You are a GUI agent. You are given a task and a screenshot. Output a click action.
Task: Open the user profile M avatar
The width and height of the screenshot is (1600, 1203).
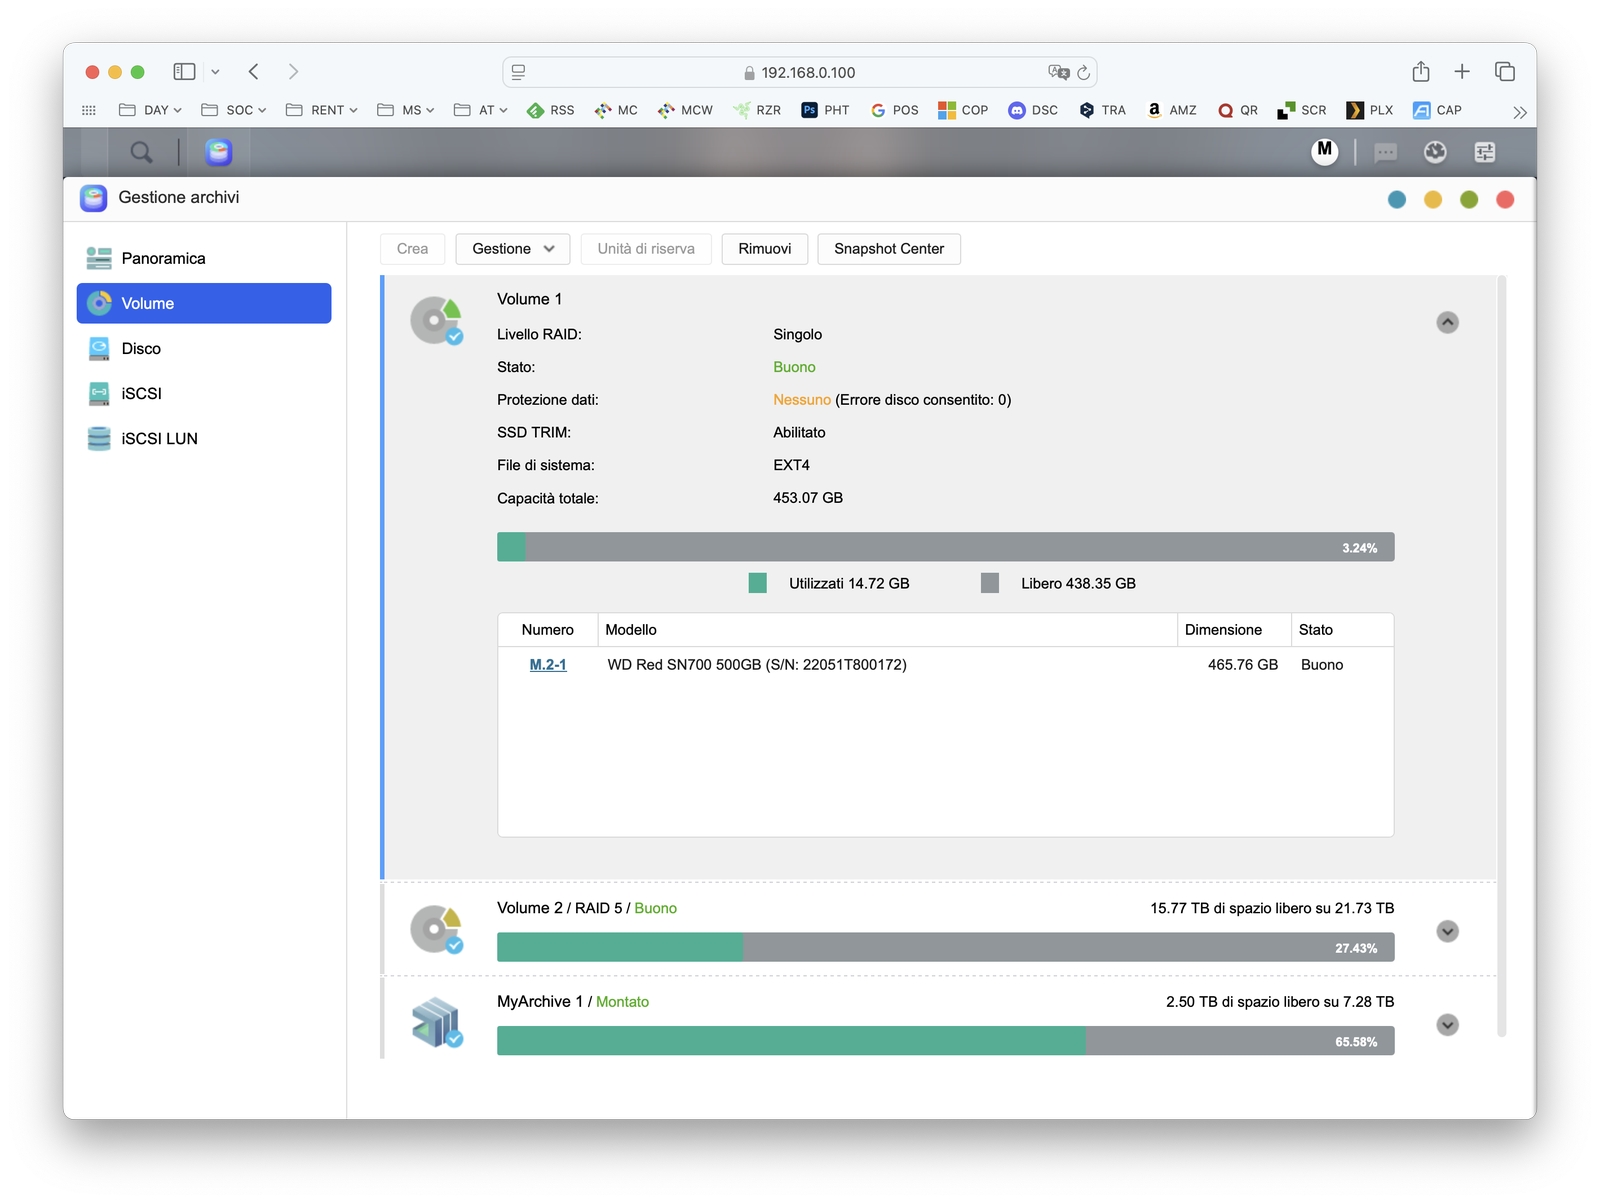[1324, 152]
